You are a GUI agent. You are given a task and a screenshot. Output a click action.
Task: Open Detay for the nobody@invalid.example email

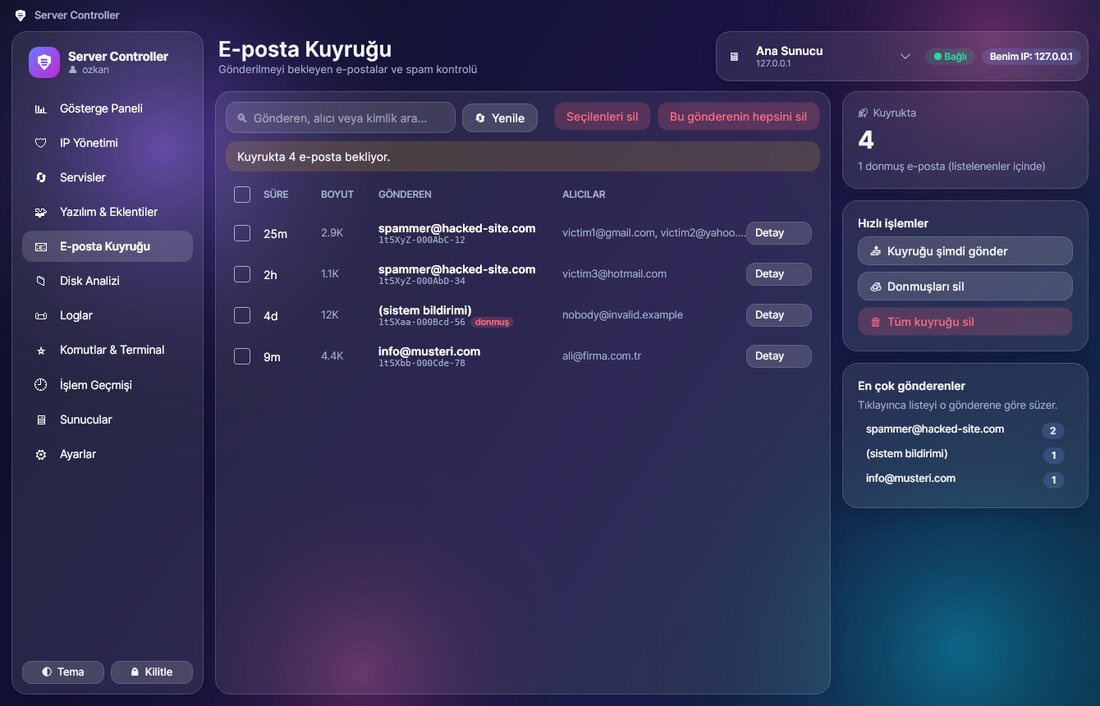(x=779, y=315)
